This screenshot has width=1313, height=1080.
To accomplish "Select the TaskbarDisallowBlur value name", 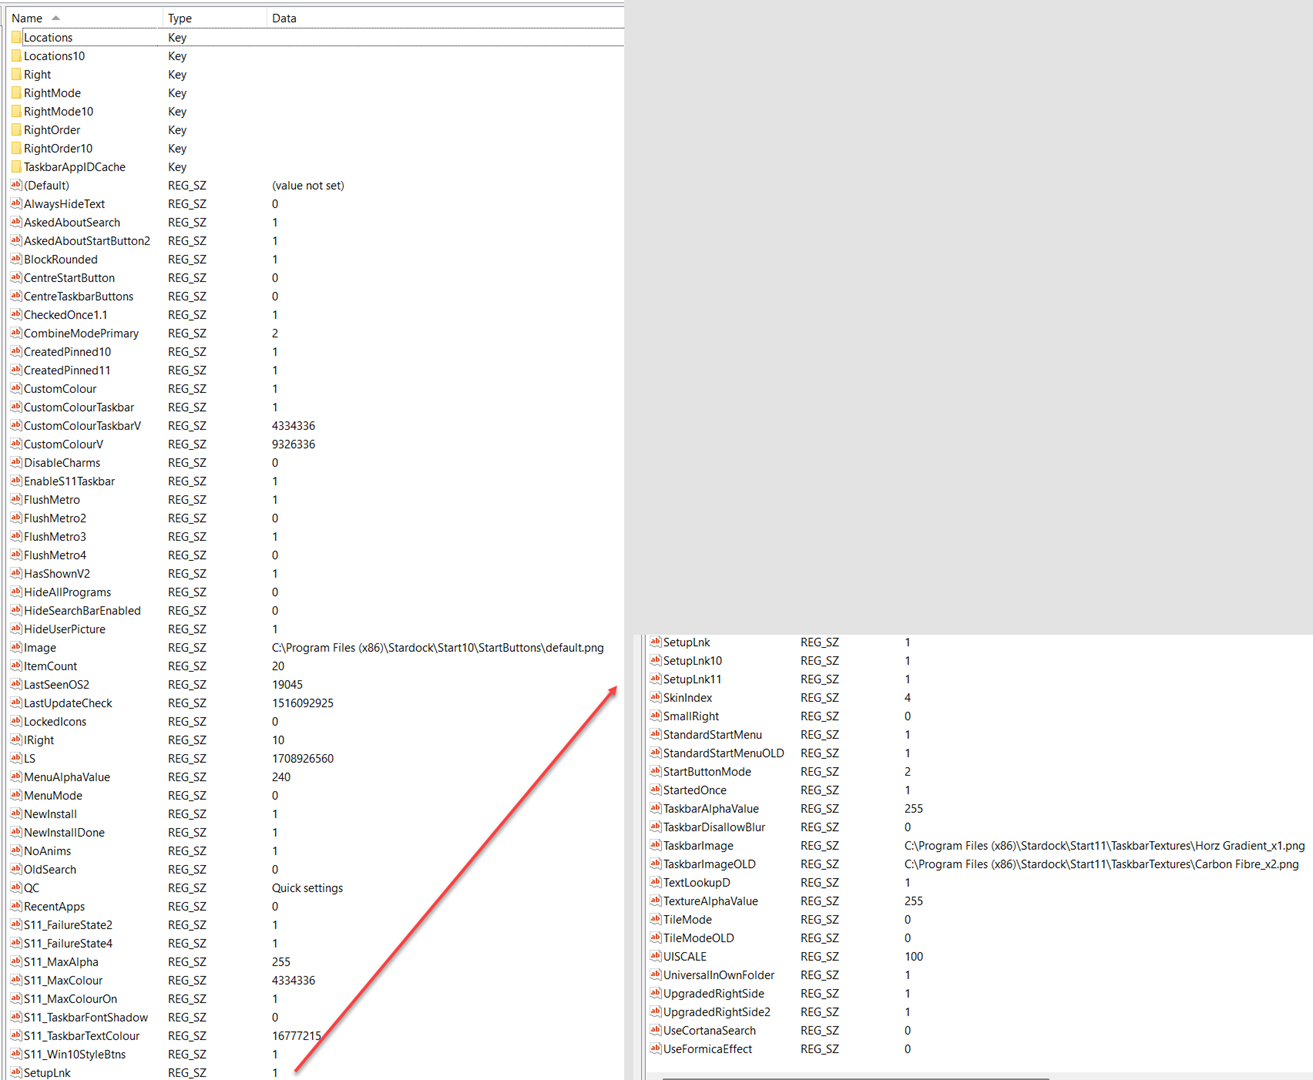I will point(714,828).
